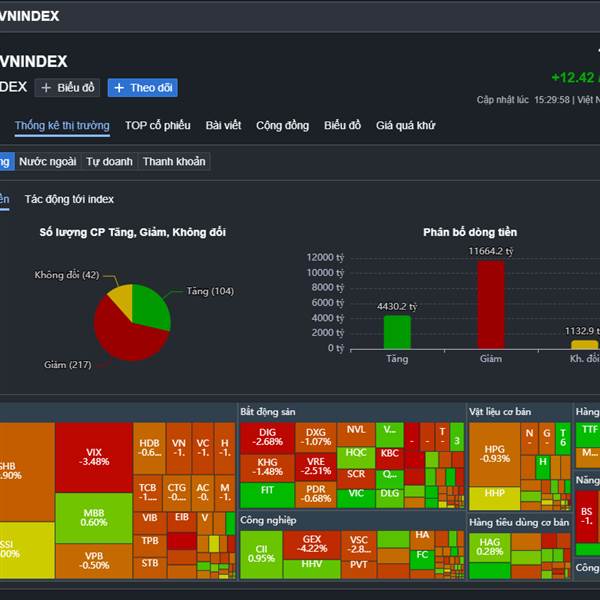The height and width of the screenshot is (600, 600).
Task: Click the green FIT heatmap tile
Action: 267,495
